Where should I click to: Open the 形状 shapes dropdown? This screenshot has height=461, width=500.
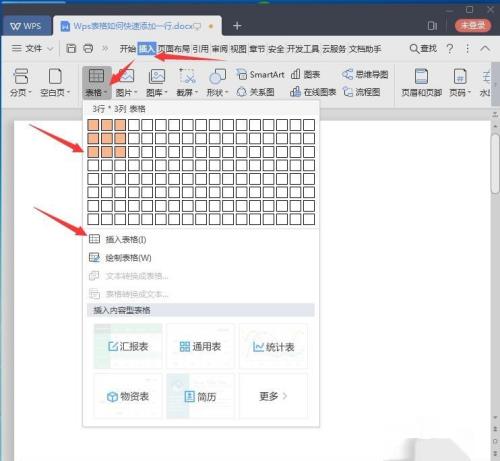coord(217,82)
